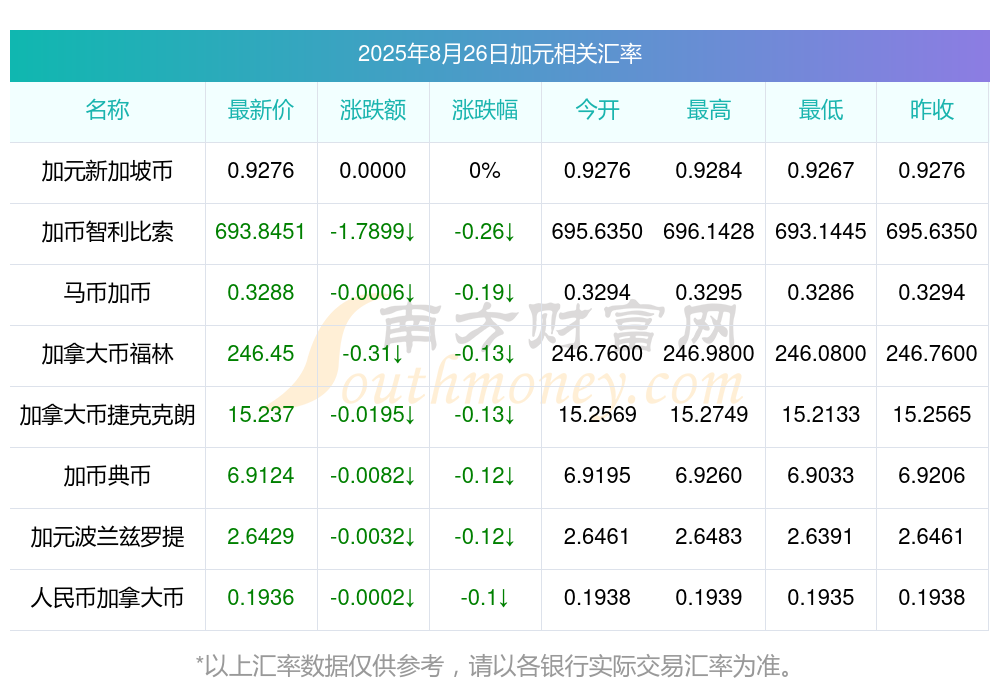Click the 最新价 column header

(x=261, y=110)
